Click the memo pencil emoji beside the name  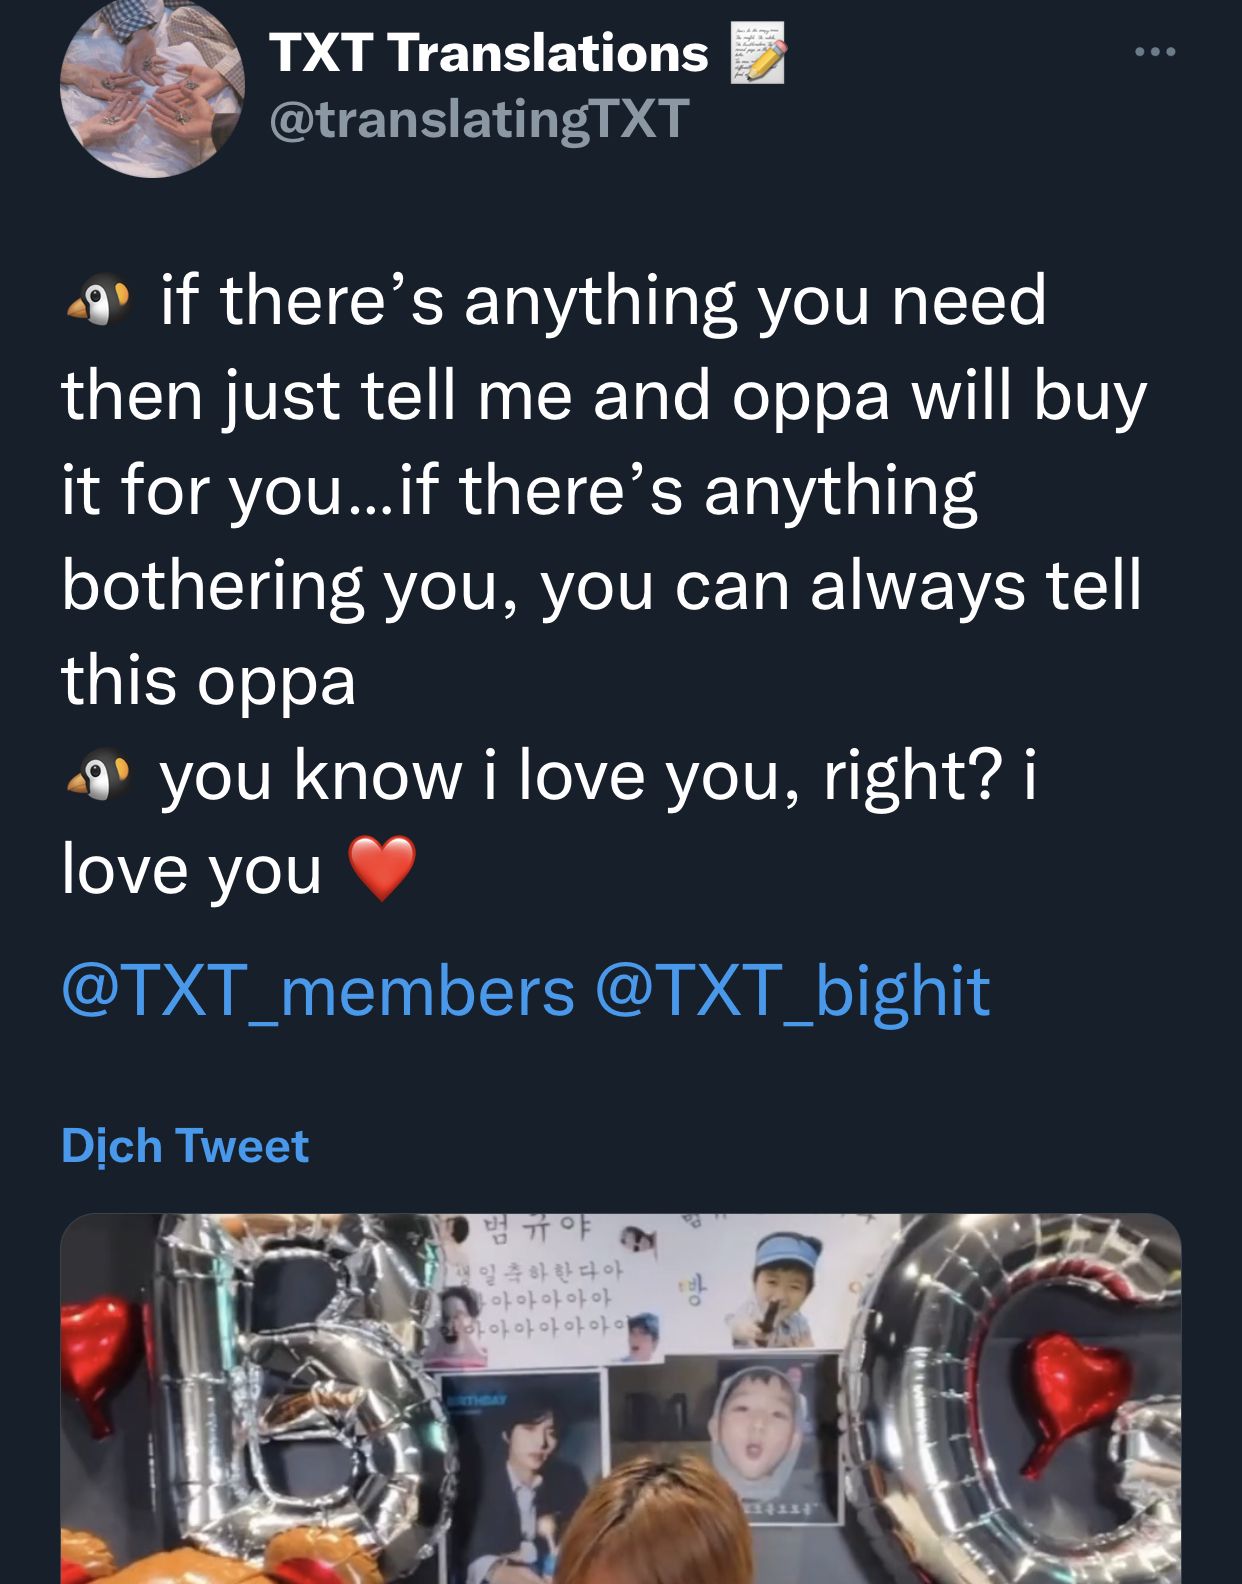pos(757,53)
